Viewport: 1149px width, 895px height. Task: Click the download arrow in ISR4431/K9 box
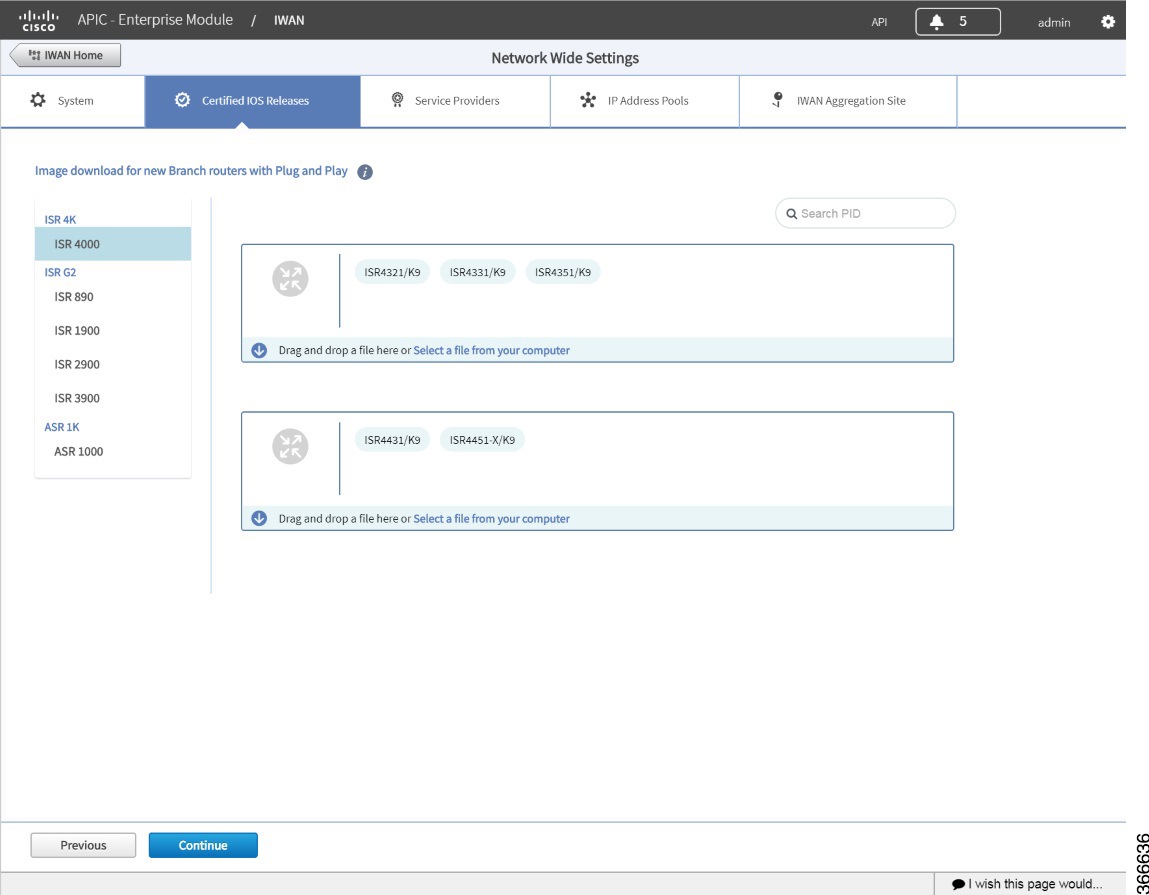[259, 518]
